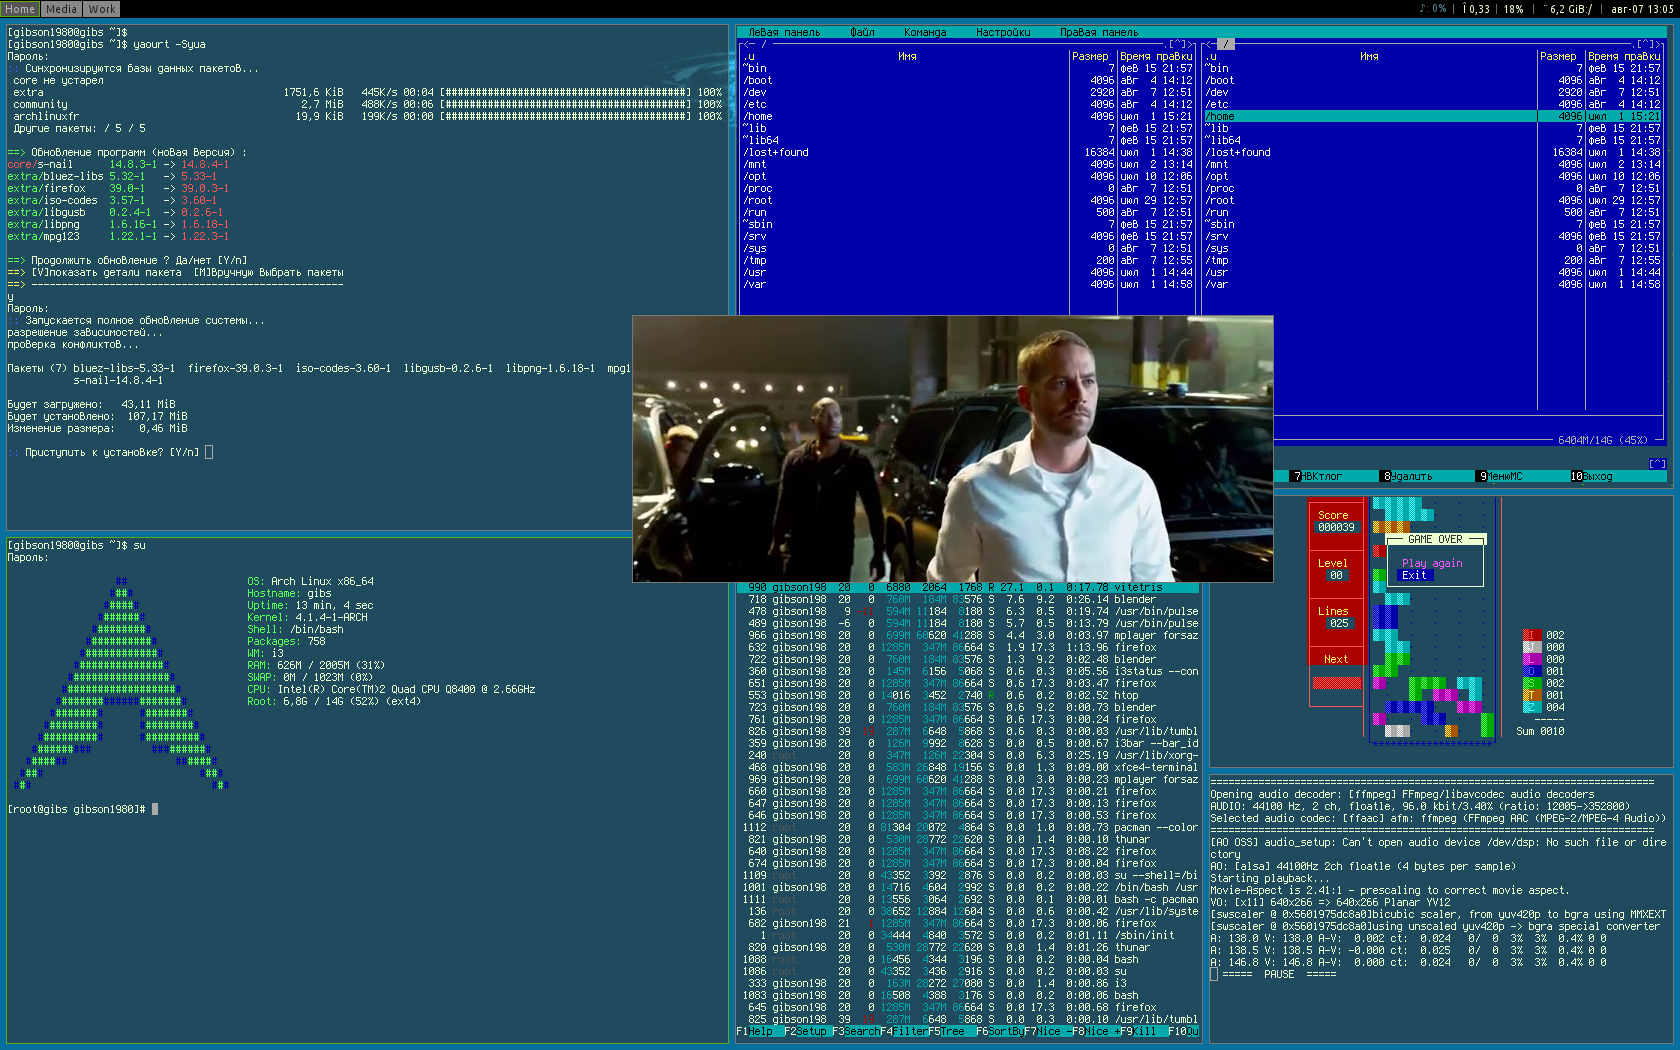Select /usr in the right MC panel
The width and height of the screenshot is (1680, 1050).
(x=1433, y=272)
